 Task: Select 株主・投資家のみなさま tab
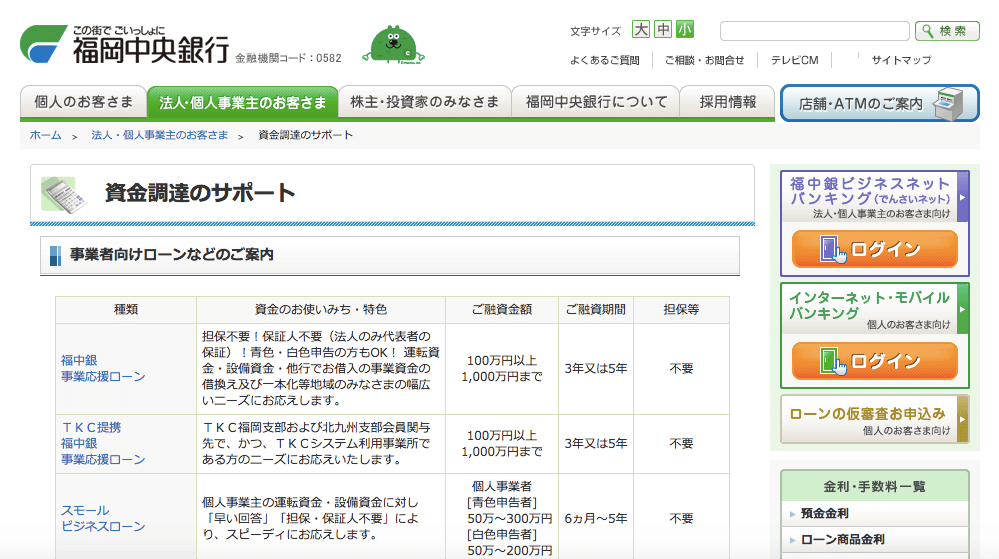[x=424, y=102]
